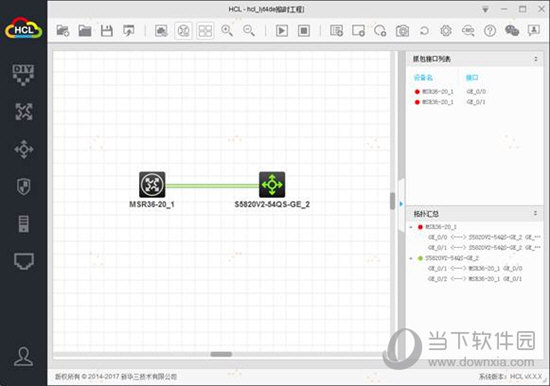
Task: Open help via the question mark icon
Action: (490, 31)
